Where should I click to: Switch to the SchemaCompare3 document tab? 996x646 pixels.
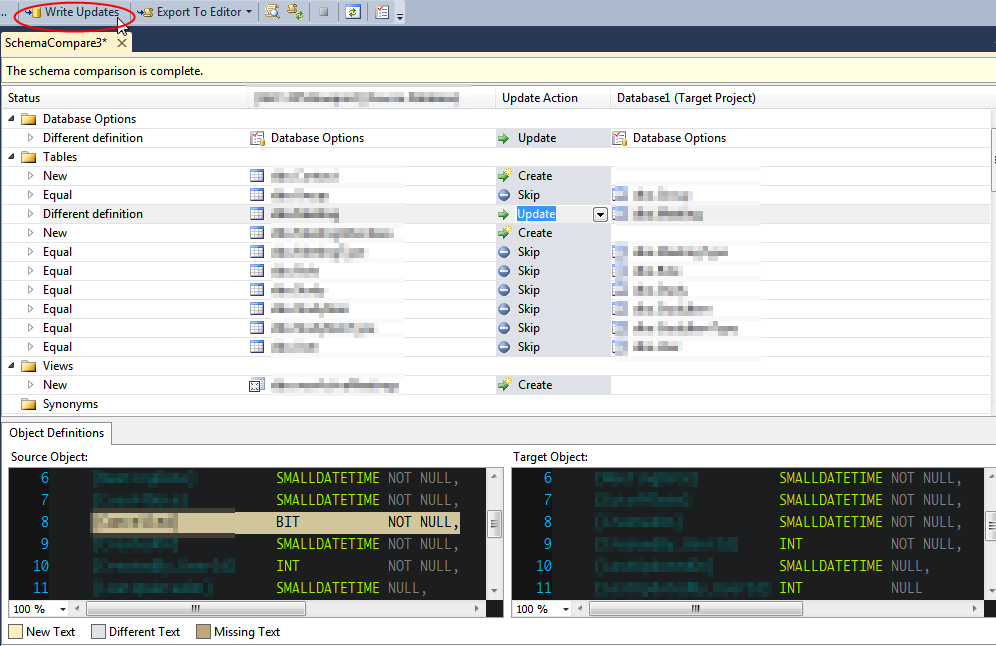[x=54, y=43]
